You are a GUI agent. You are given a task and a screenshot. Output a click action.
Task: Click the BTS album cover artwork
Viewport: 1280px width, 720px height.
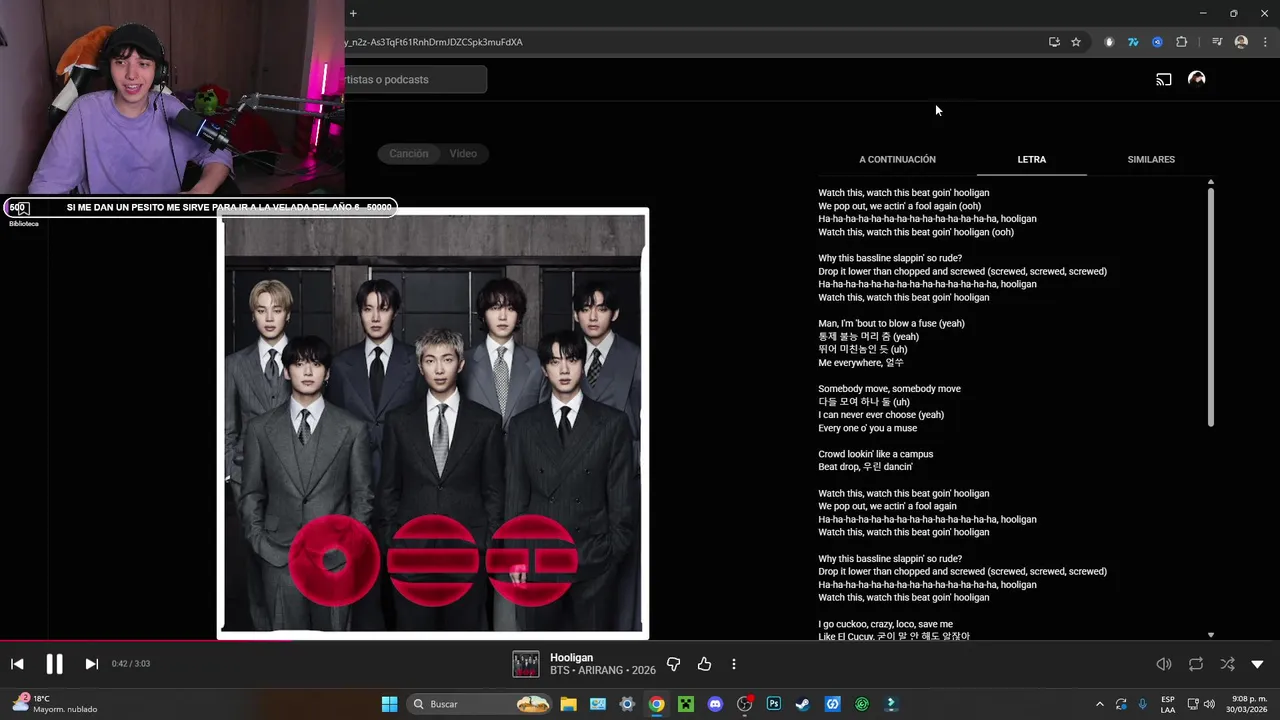[433, 423]
